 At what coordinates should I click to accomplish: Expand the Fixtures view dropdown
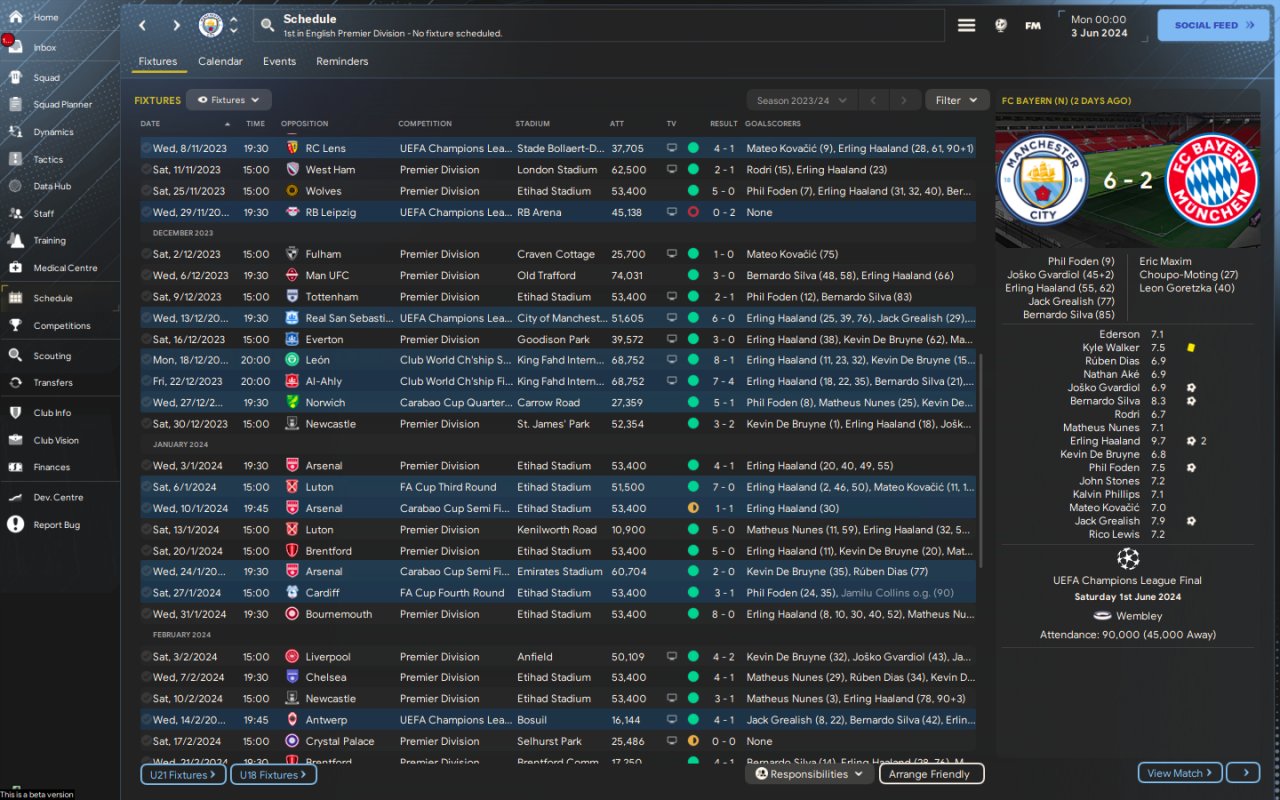pyautogui.click(x=229, y=100)
